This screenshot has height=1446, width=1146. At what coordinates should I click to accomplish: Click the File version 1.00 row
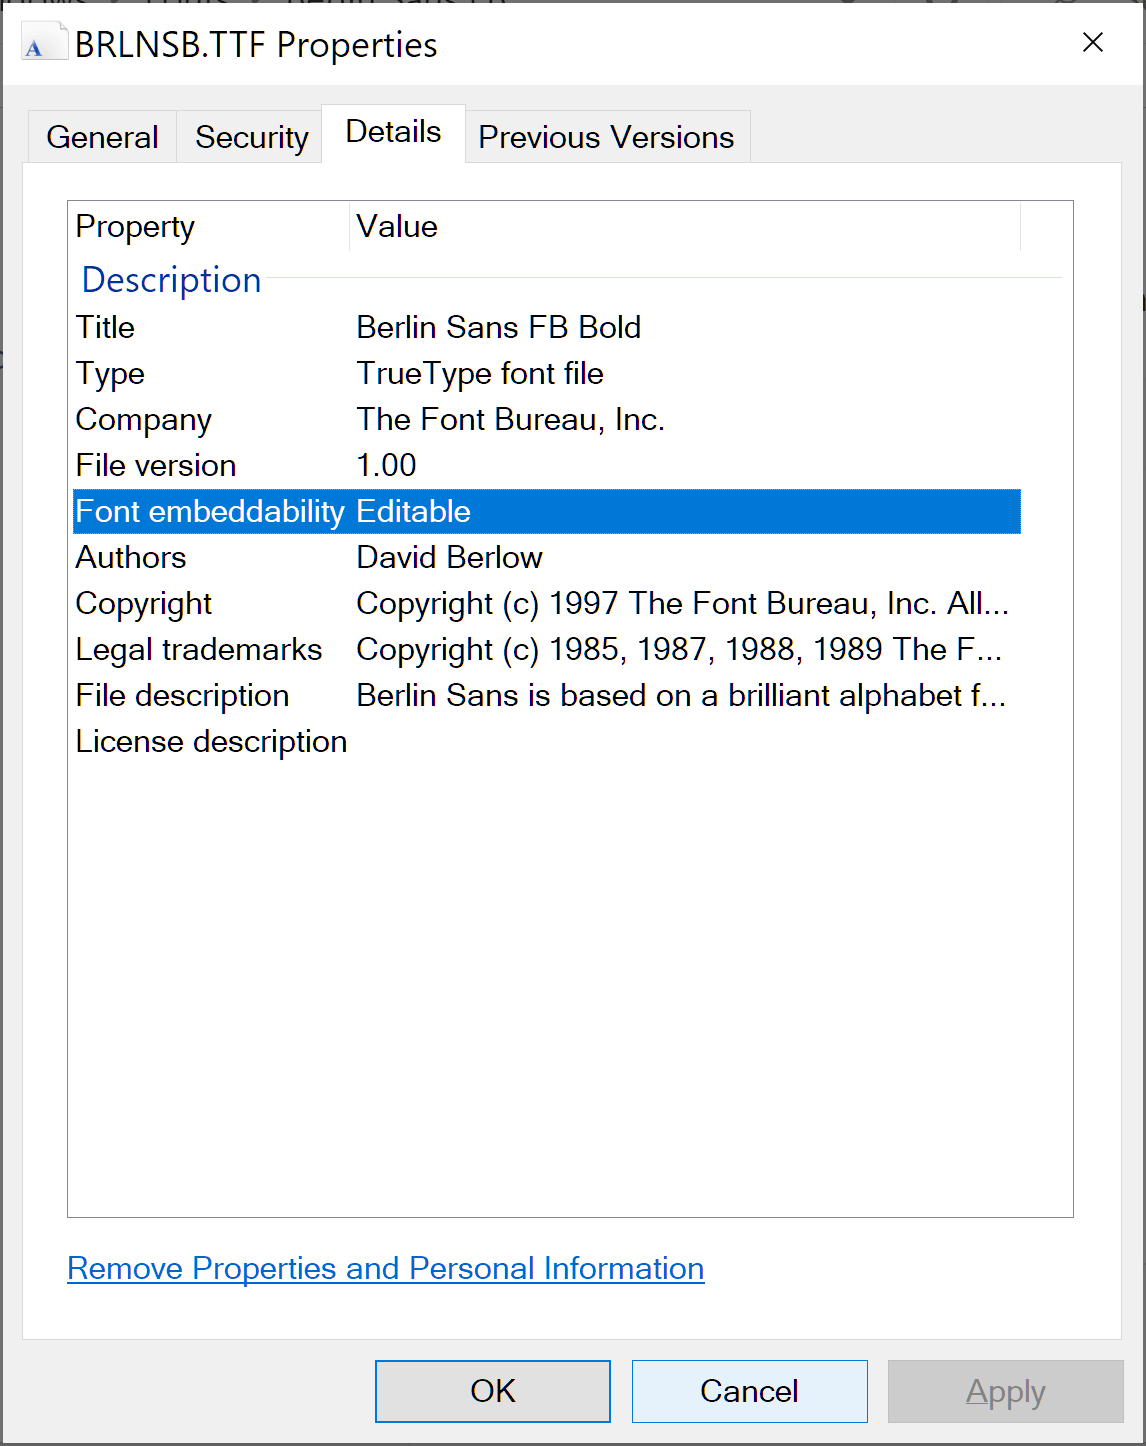400,465
